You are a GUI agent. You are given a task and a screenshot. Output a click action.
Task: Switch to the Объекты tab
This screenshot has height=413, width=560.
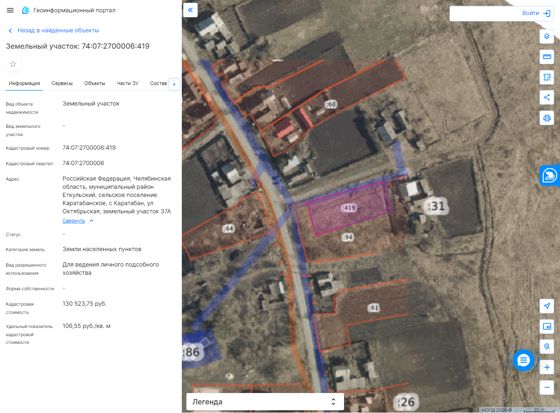[94, 83]
